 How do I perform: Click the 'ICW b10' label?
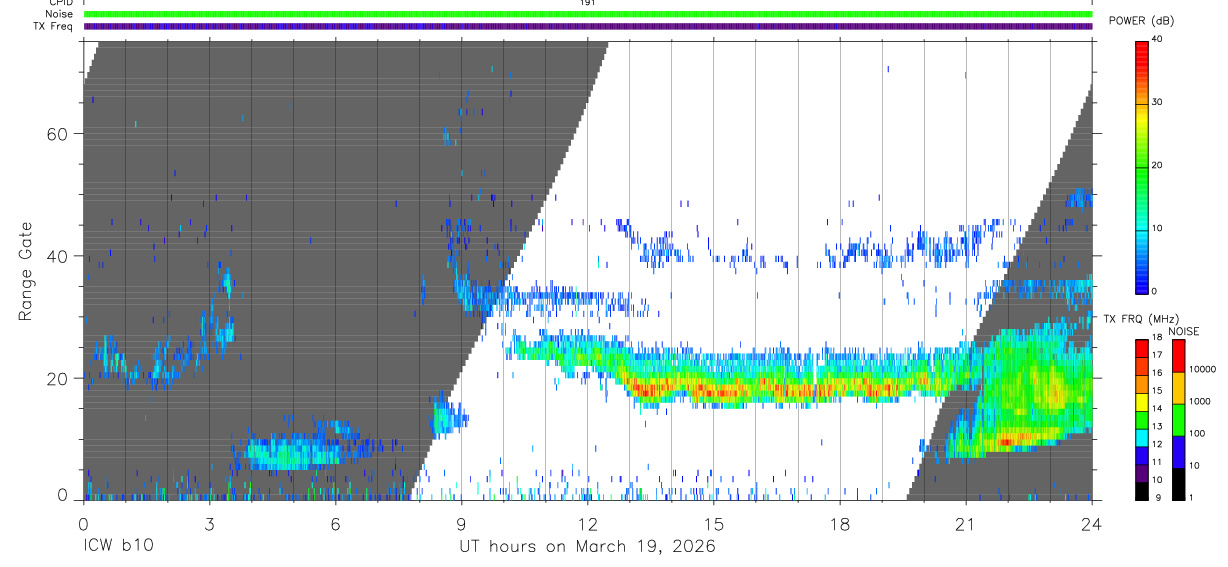[x=118, y=547]
